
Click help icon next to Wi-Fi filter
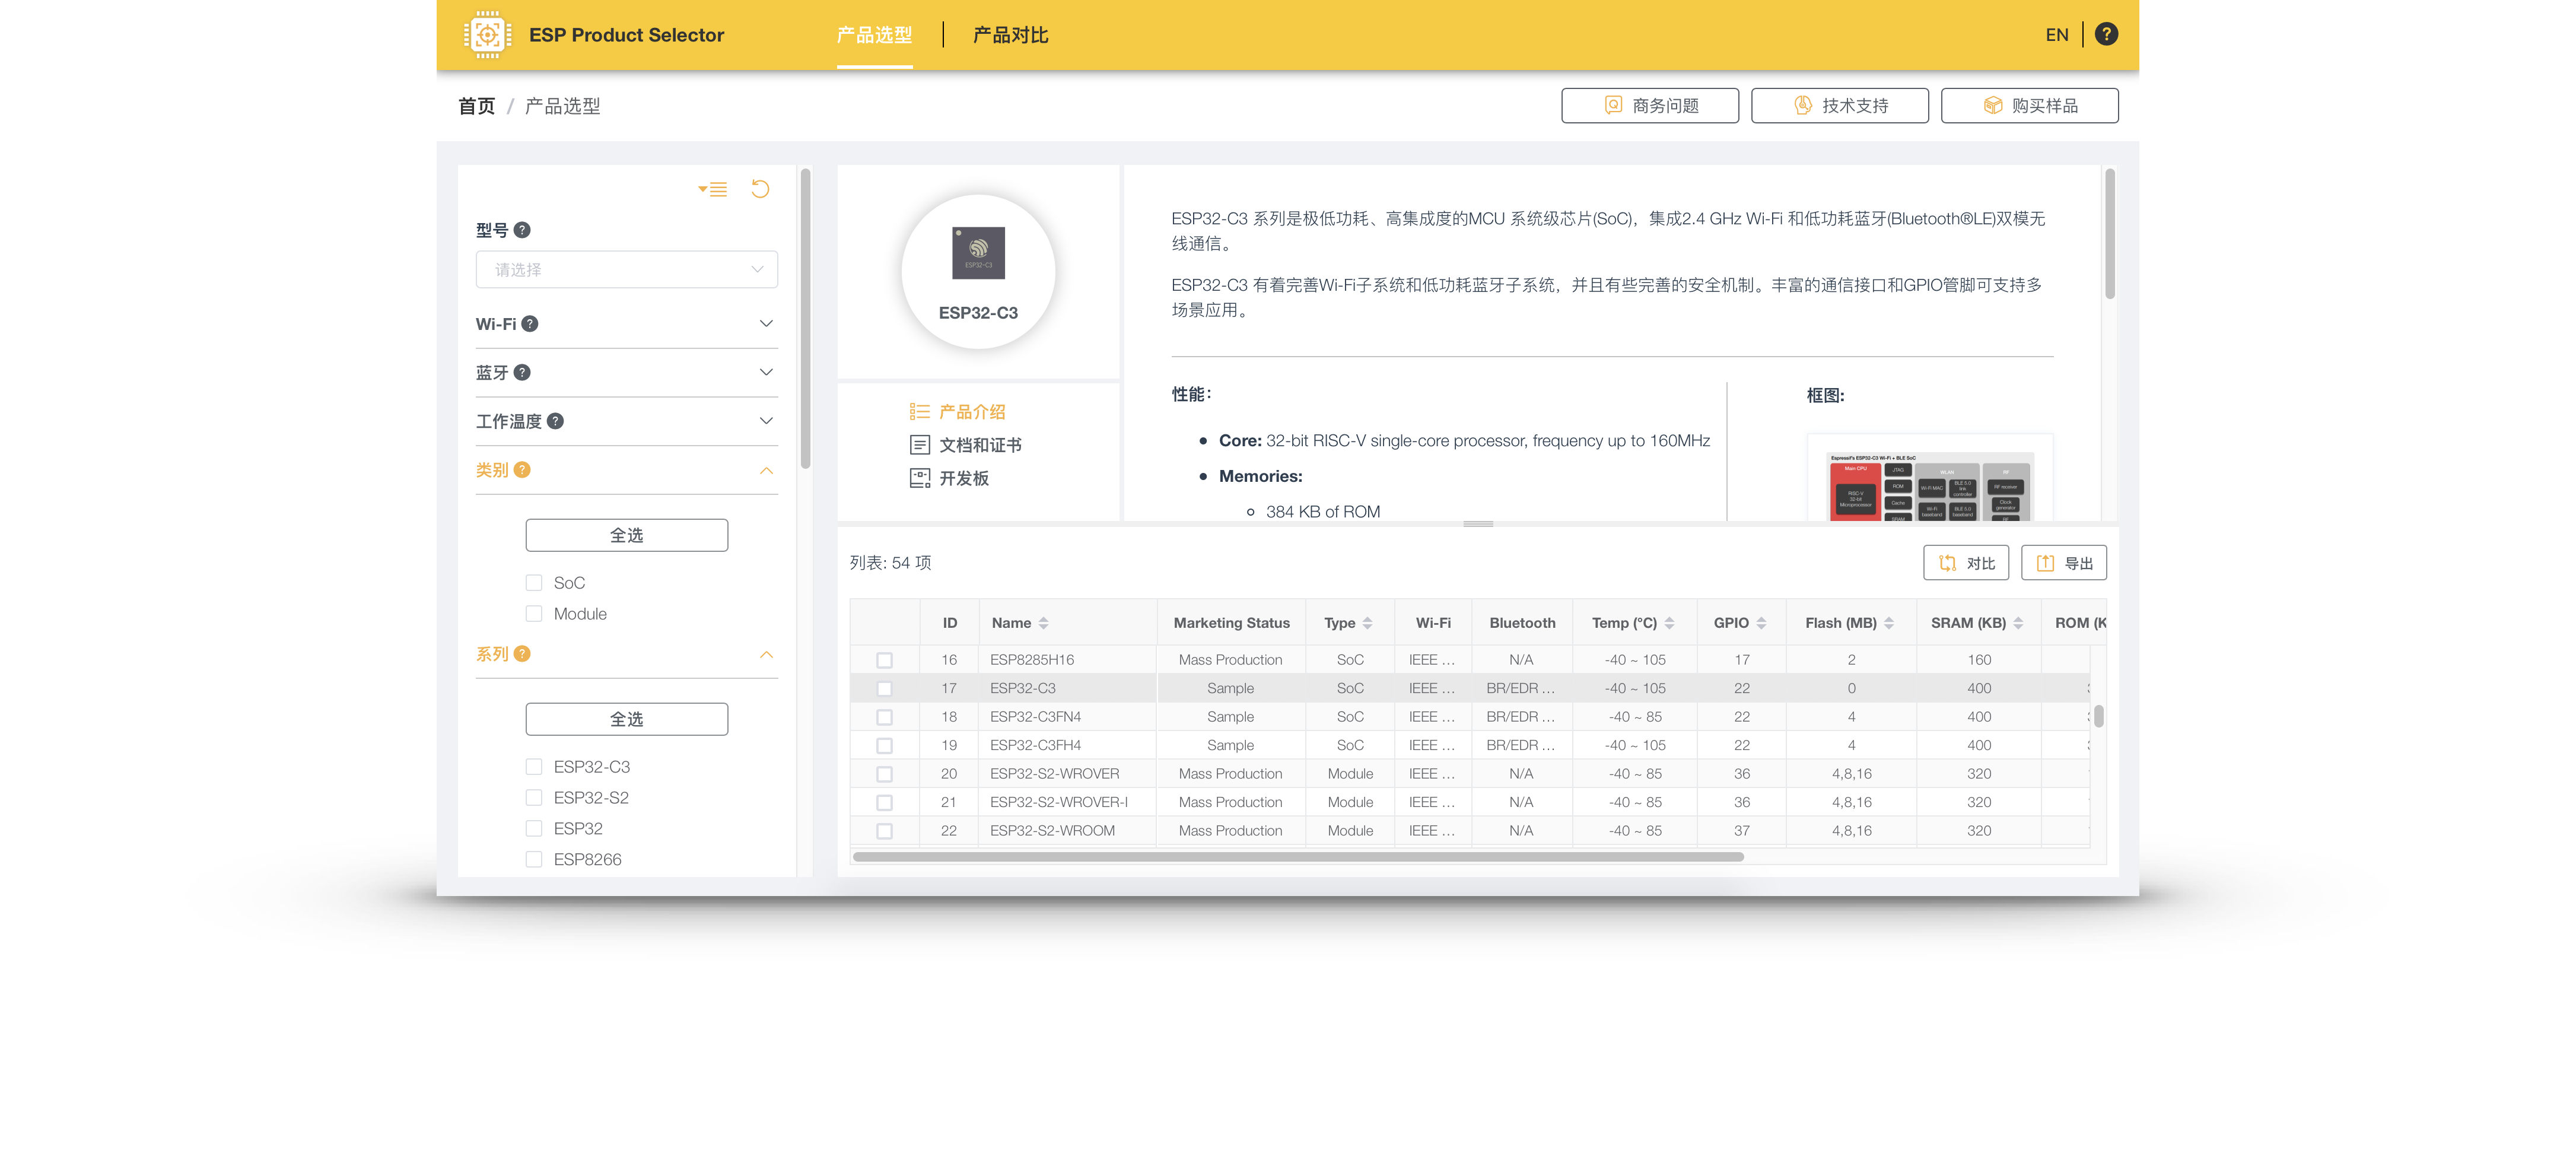530,324
